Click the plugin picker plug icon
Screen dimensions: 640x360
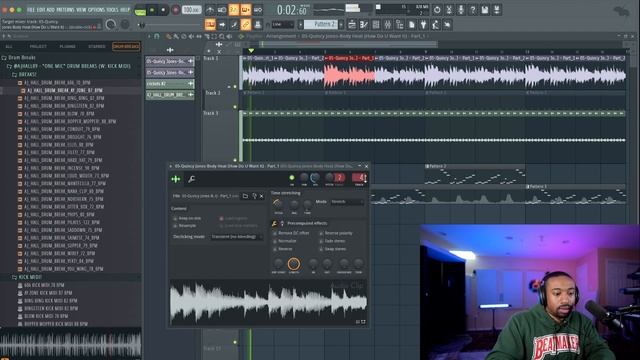423,25
